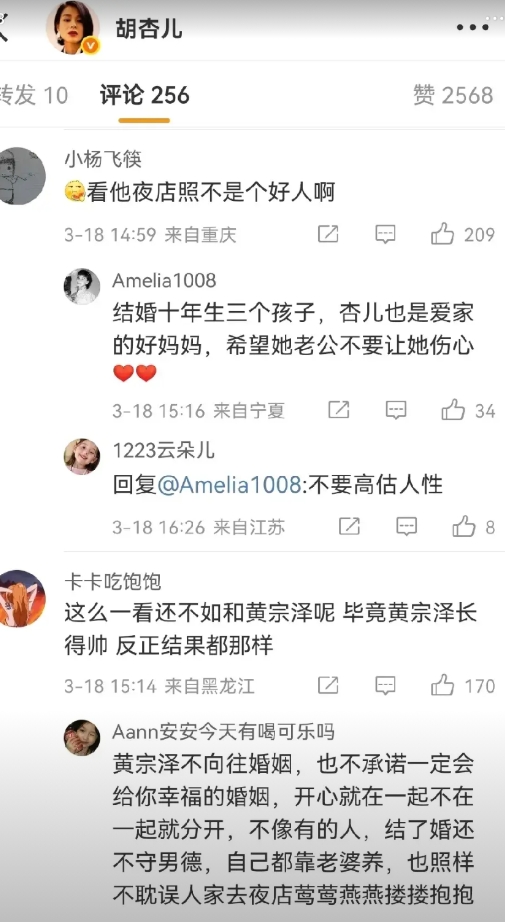The width and height of the screenshot is (505, 922).
Task: Thumbs-up 卡卡吃饱饱's comment with 170 likes
Action: [443, 685]
